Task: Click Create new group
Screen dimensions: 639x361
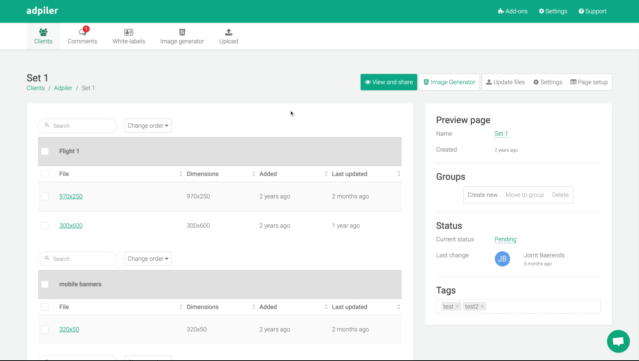Action: point(483,195)
